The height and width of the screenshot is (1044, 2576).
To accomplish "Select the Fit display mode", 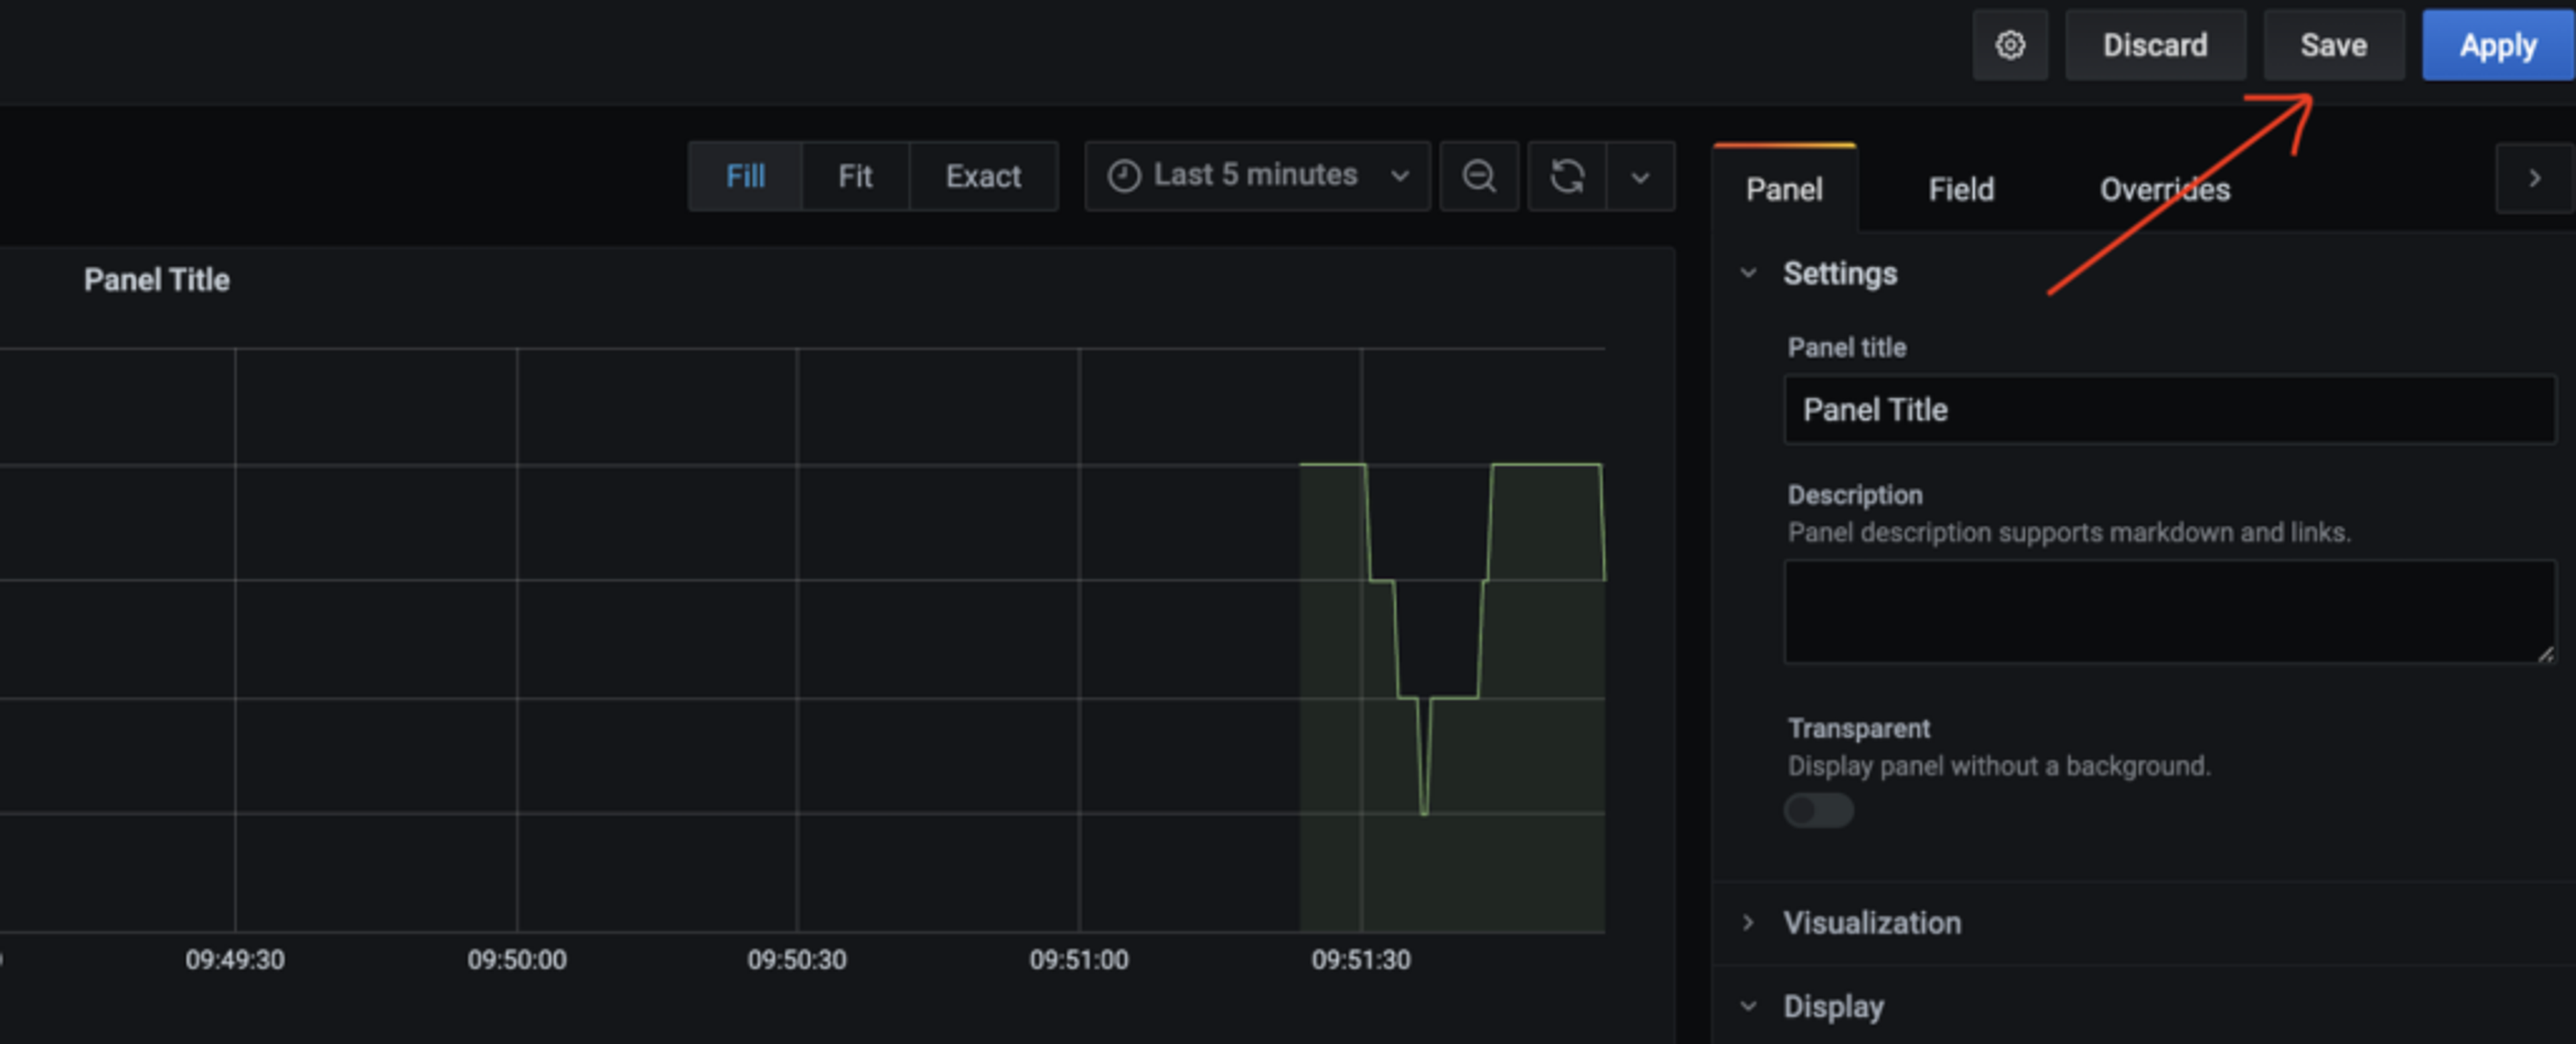I will coord(855,176).
